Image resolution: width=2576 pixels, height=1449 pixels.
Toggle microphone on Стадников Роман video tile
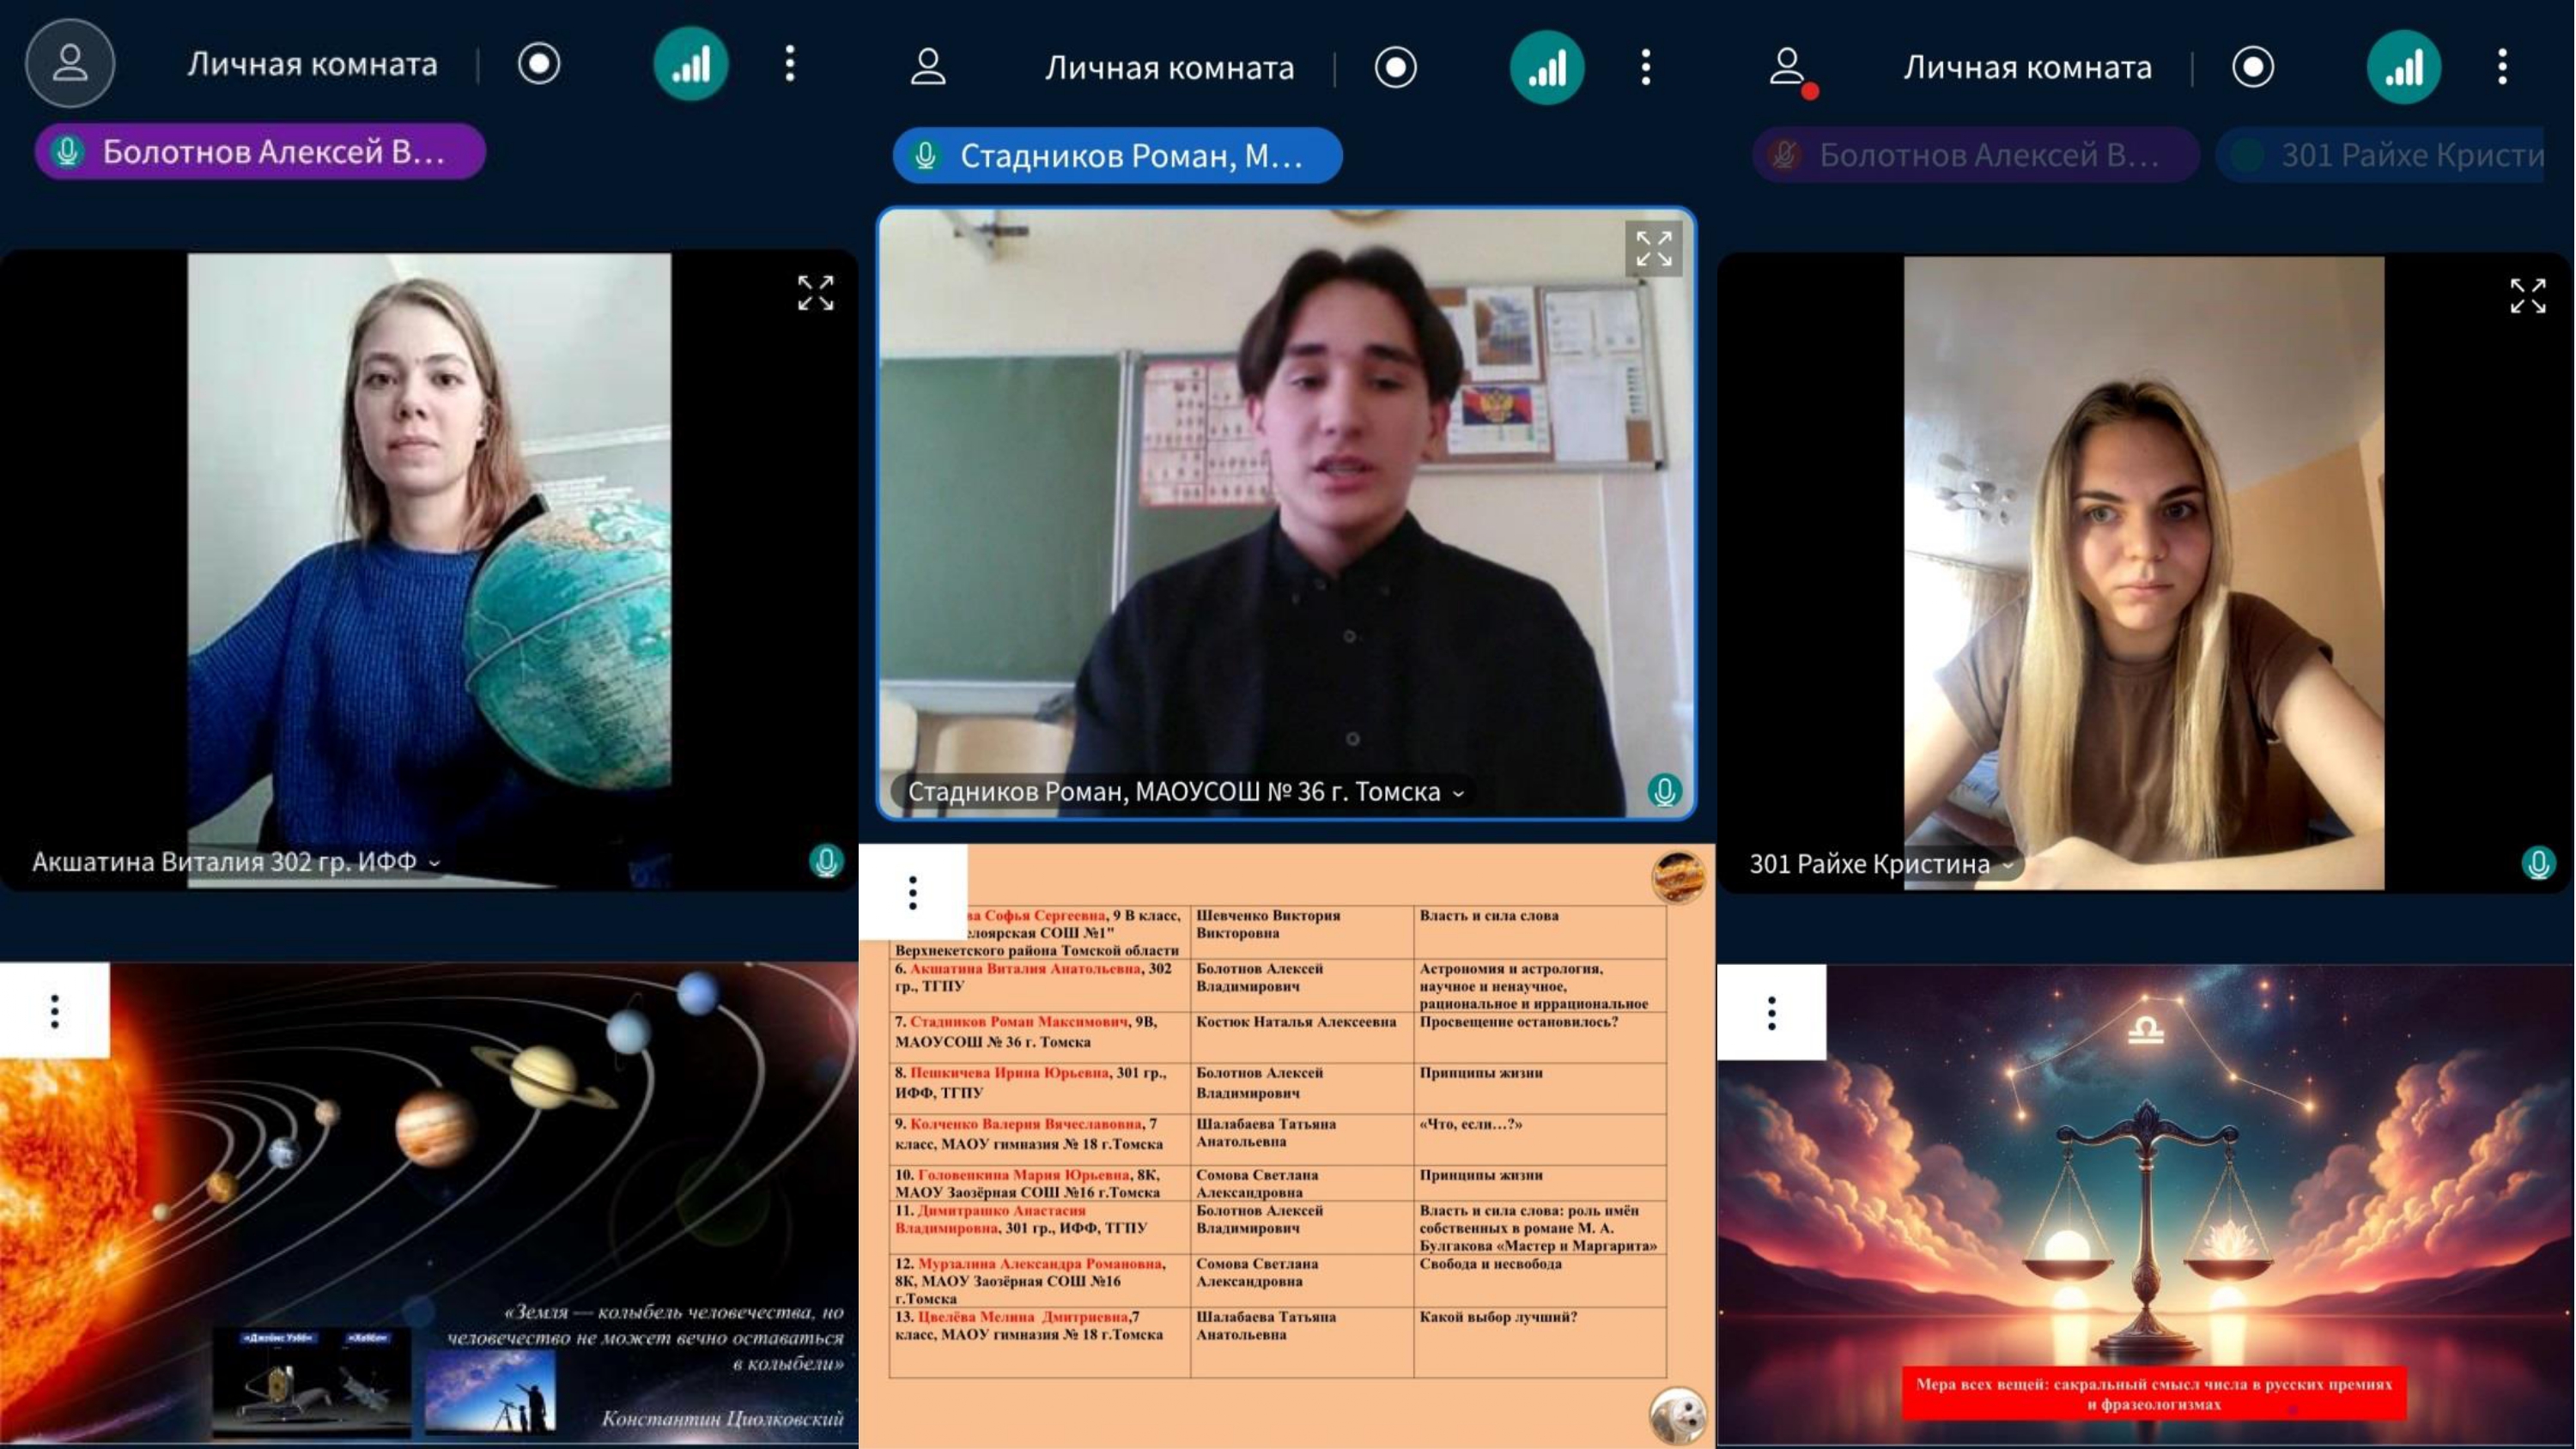tap(1664, 791)
